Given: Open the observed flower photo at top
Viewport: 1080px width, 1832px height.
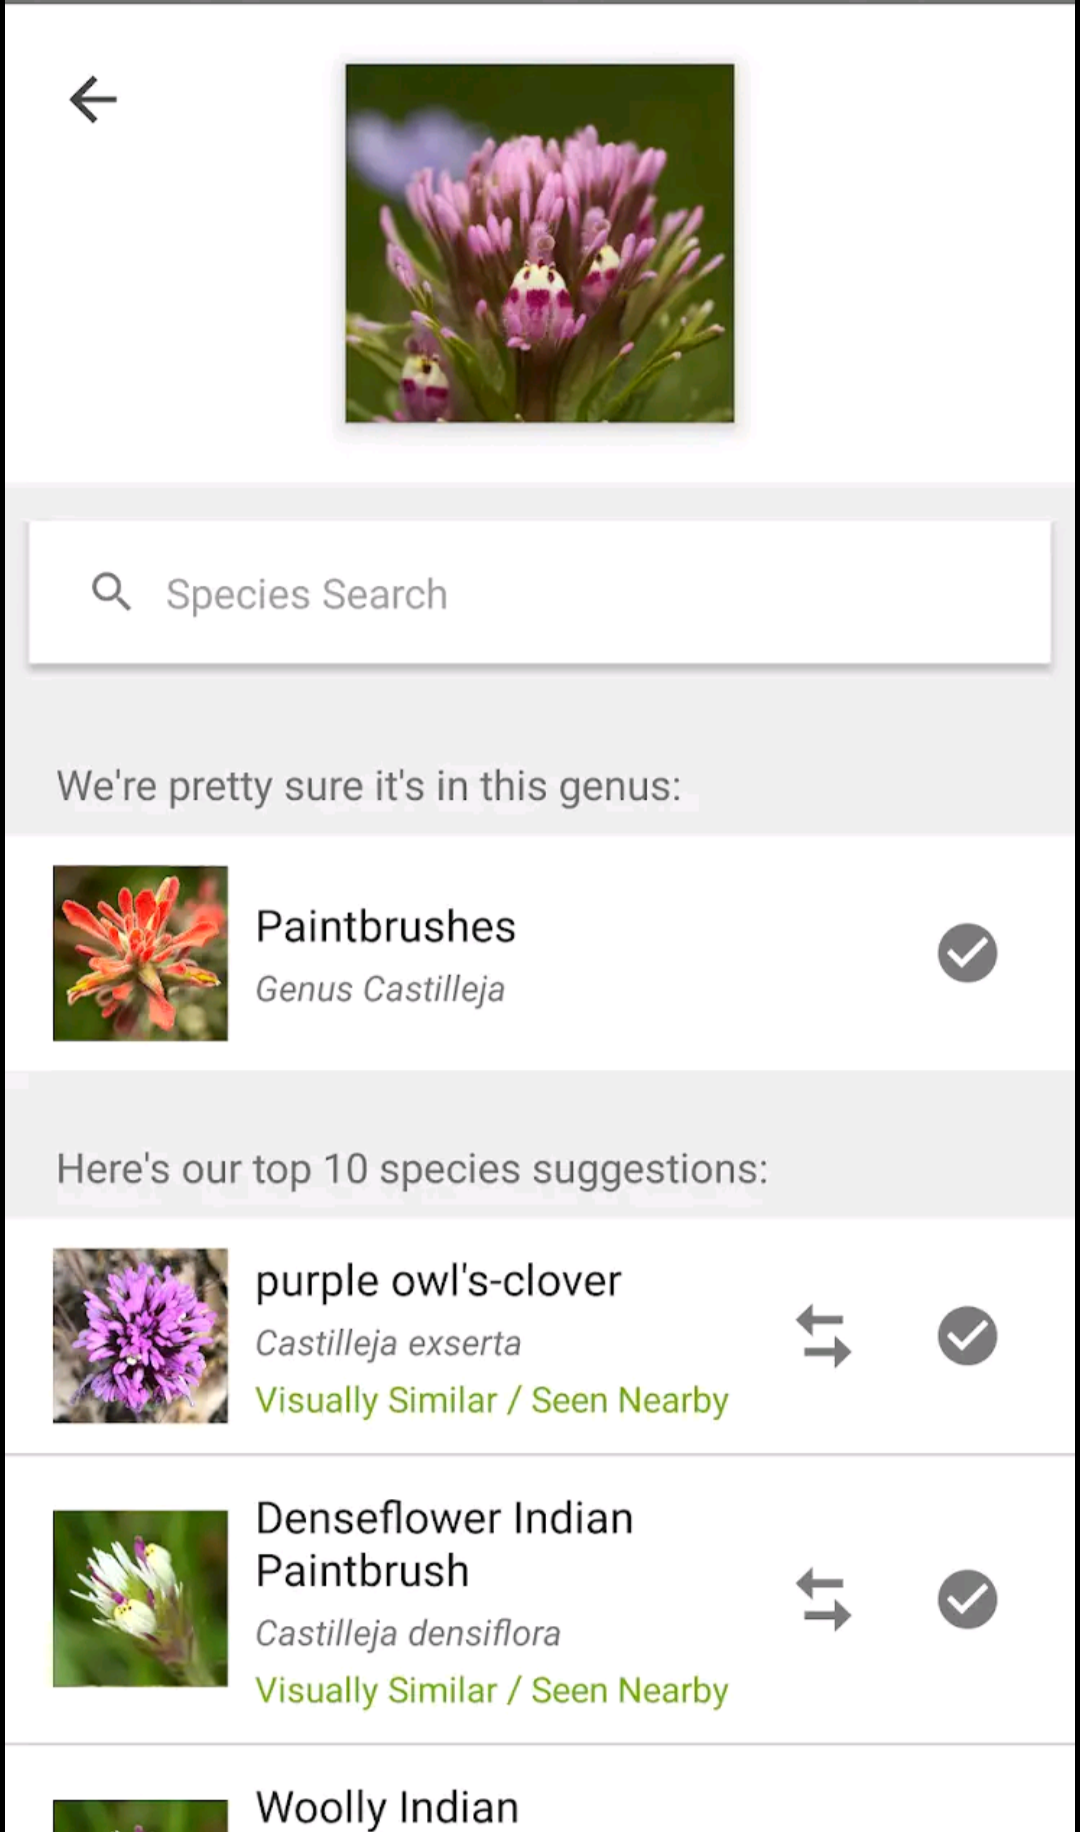Looking at the screenshot, I should click(x=540, y=243).
